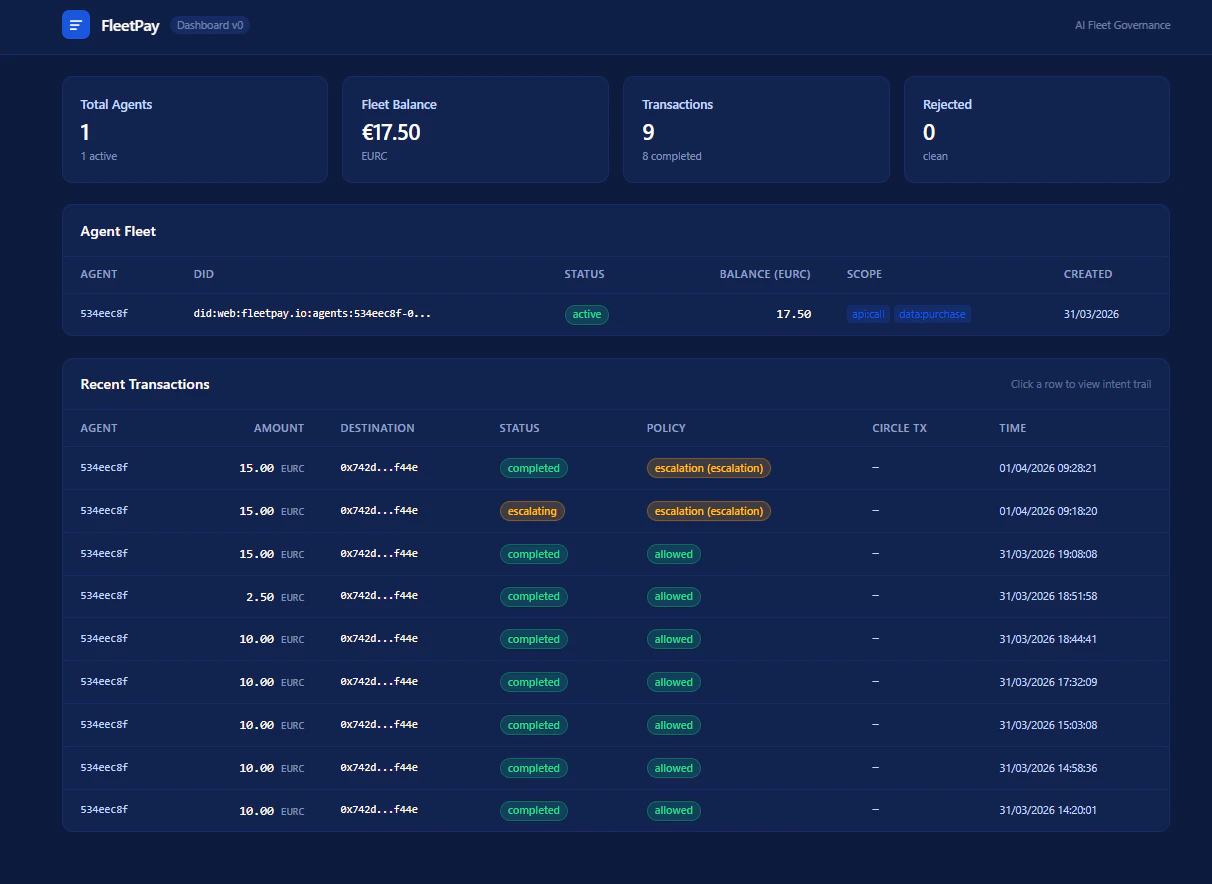Click the api:call scope tag
Image resolution: width=1212 pixels, height=884 pixels.
[868, 314]
